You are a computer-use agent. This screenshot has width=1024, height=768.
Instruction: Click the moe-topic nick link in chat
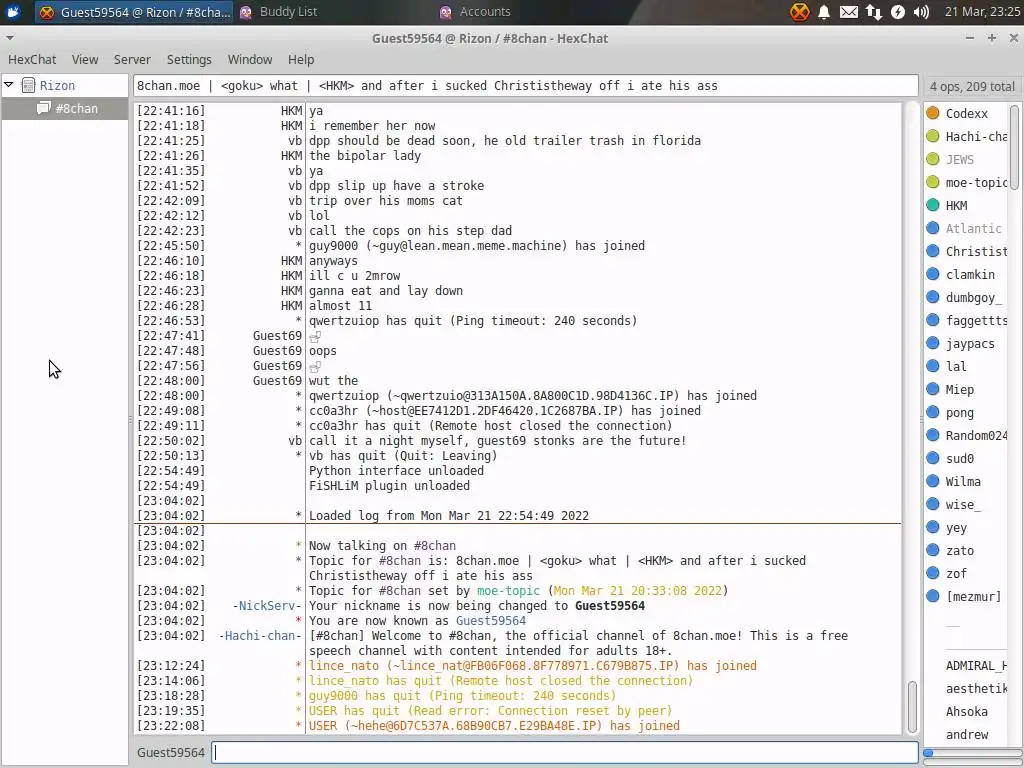pos(508,590)
